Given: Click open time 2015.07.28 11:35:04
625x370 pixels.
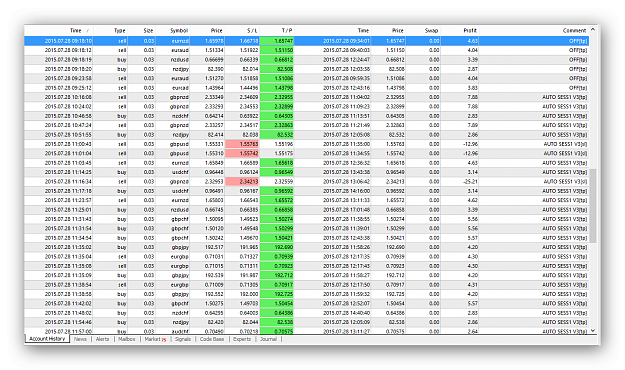Looking at the screenshot, I should click(x=68, y=256).
